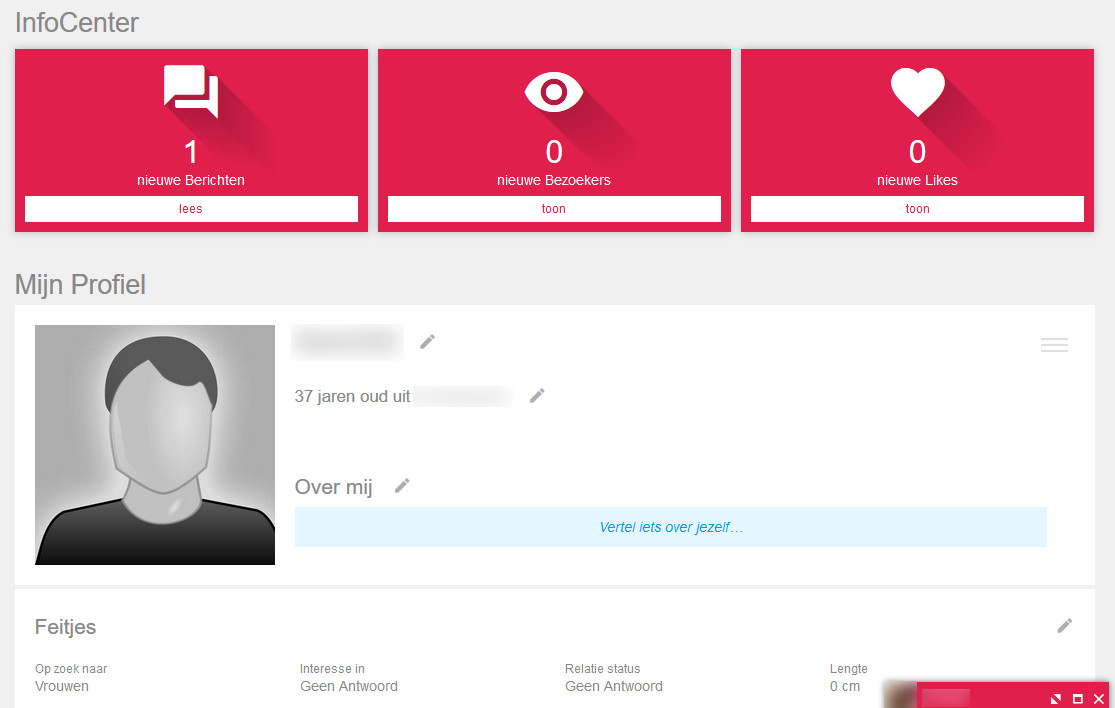Select Vrouwen under Op zoek naar

[x=62, y=686]
